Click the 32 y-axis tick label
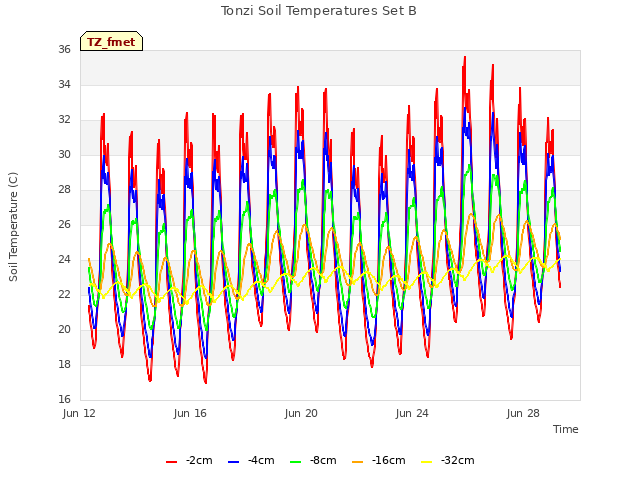Viewport: 640px width, 480px height. point(64,120)
